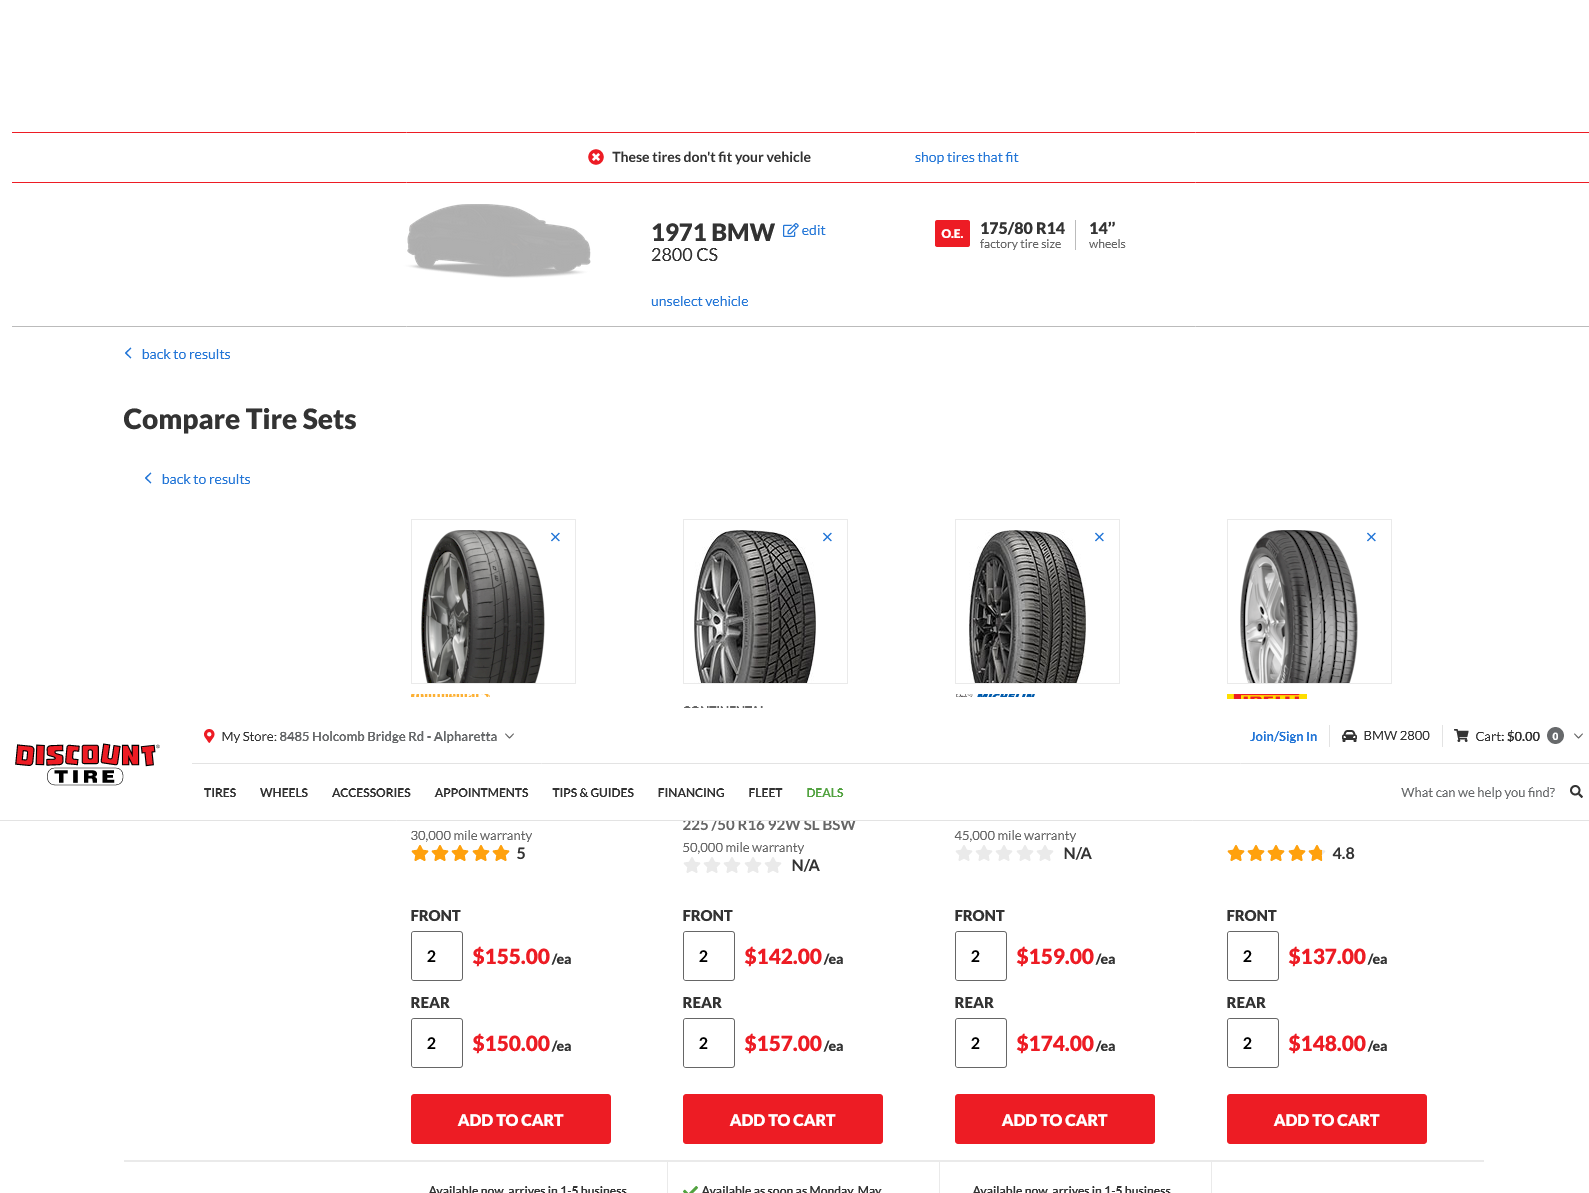Open the Wheels menu
Image resolution: width=1589 pixels, height=1193 pixels.
tap(284, 793)
